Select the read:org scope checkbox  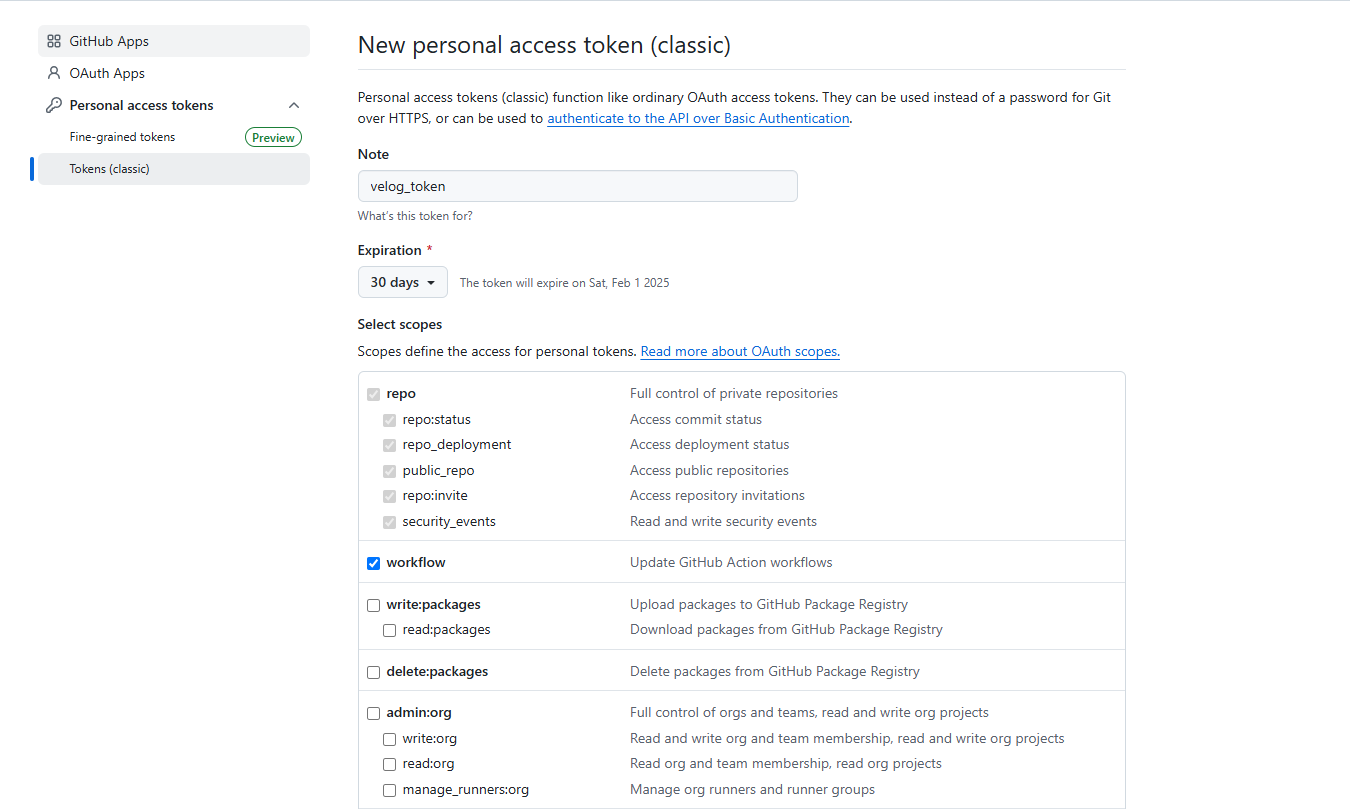point(389,764)
